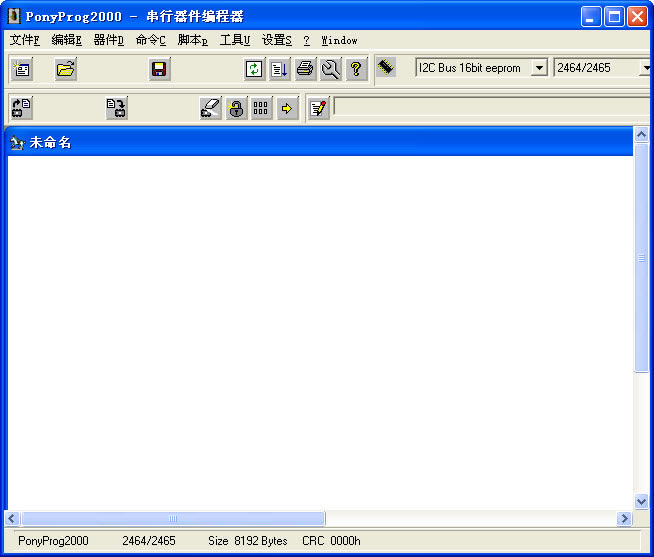Click the empty text field in the toolbar
The height and width of the screenshot is (557, 654).
coord(490,107)
